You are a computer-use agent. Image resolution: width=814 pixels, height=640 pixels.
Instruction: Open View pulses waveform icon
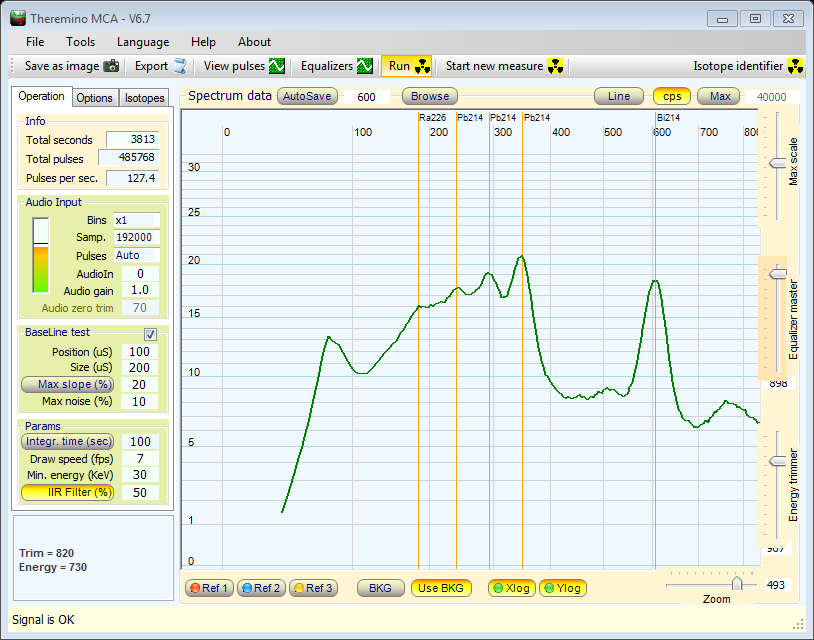(x=277, y=67)
